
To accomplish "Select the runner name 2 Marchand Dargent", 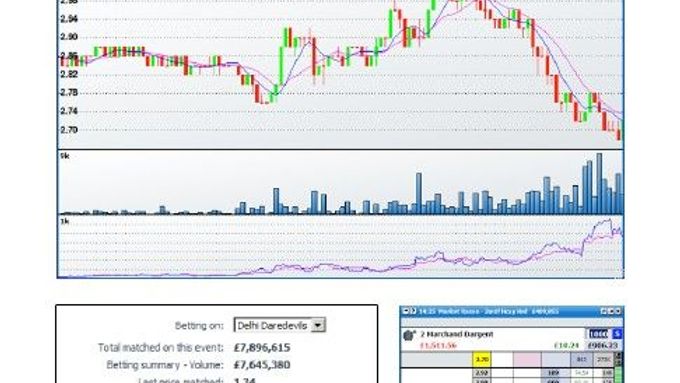I will [456, 334].
